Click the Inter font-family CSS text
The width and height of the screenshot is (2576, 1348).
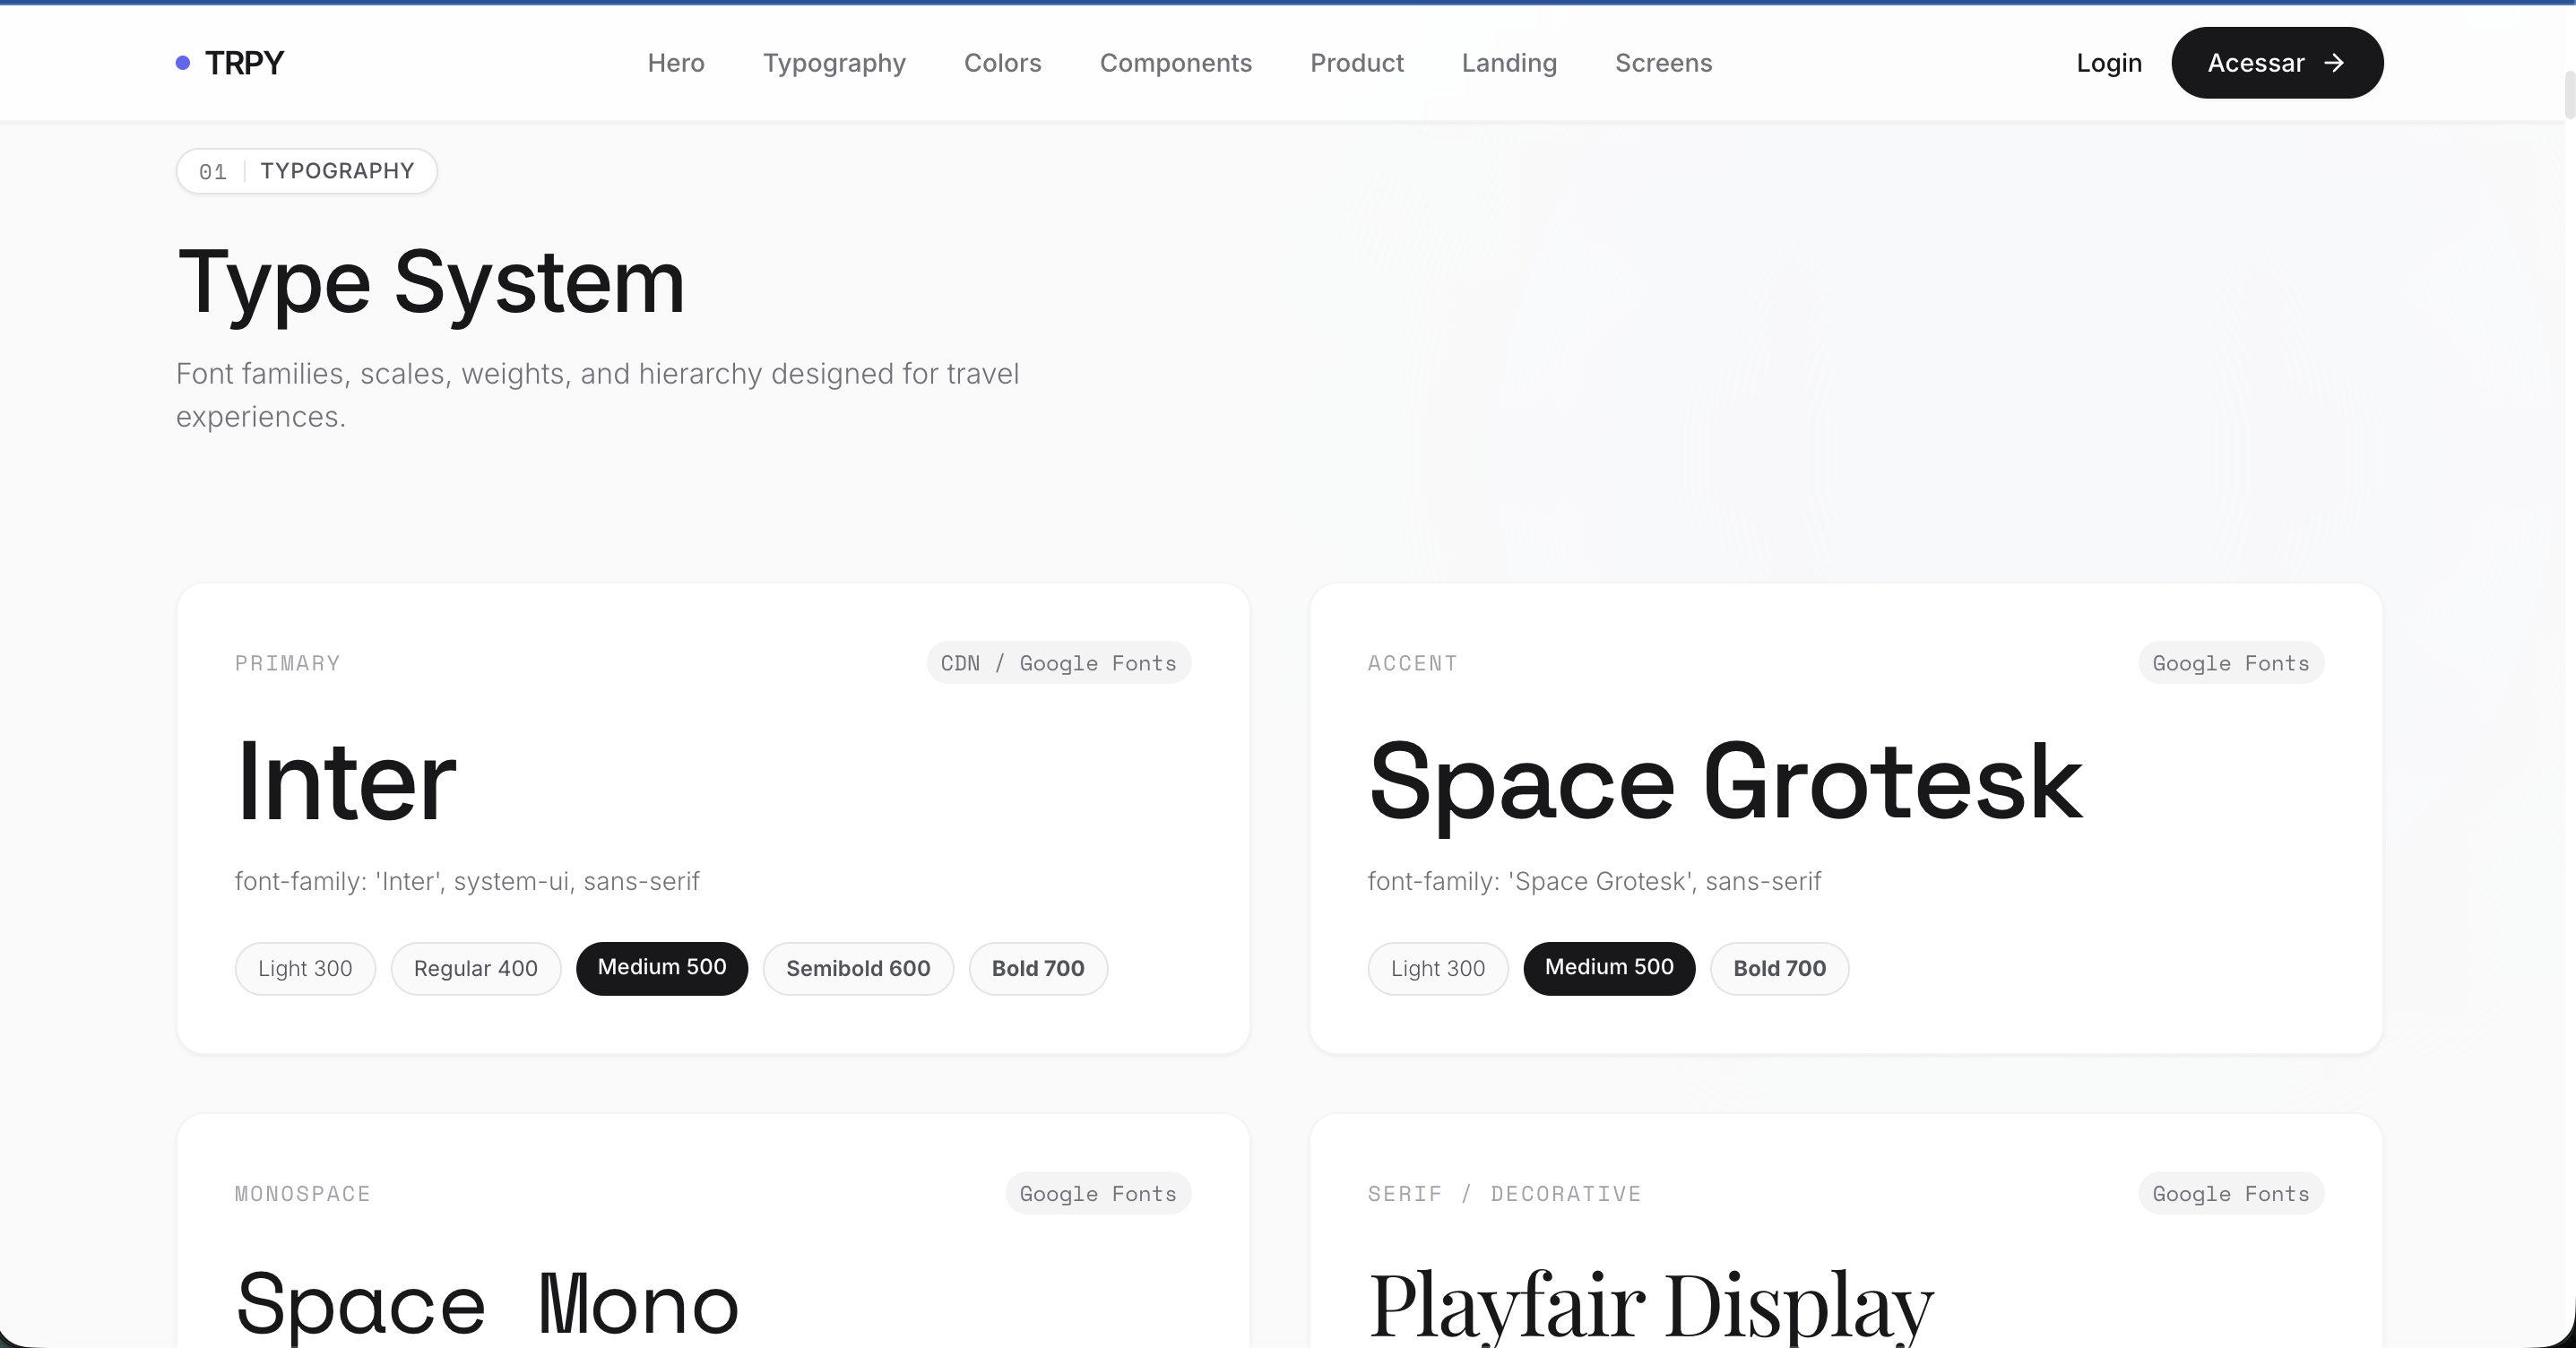click(x=467, y=881)
